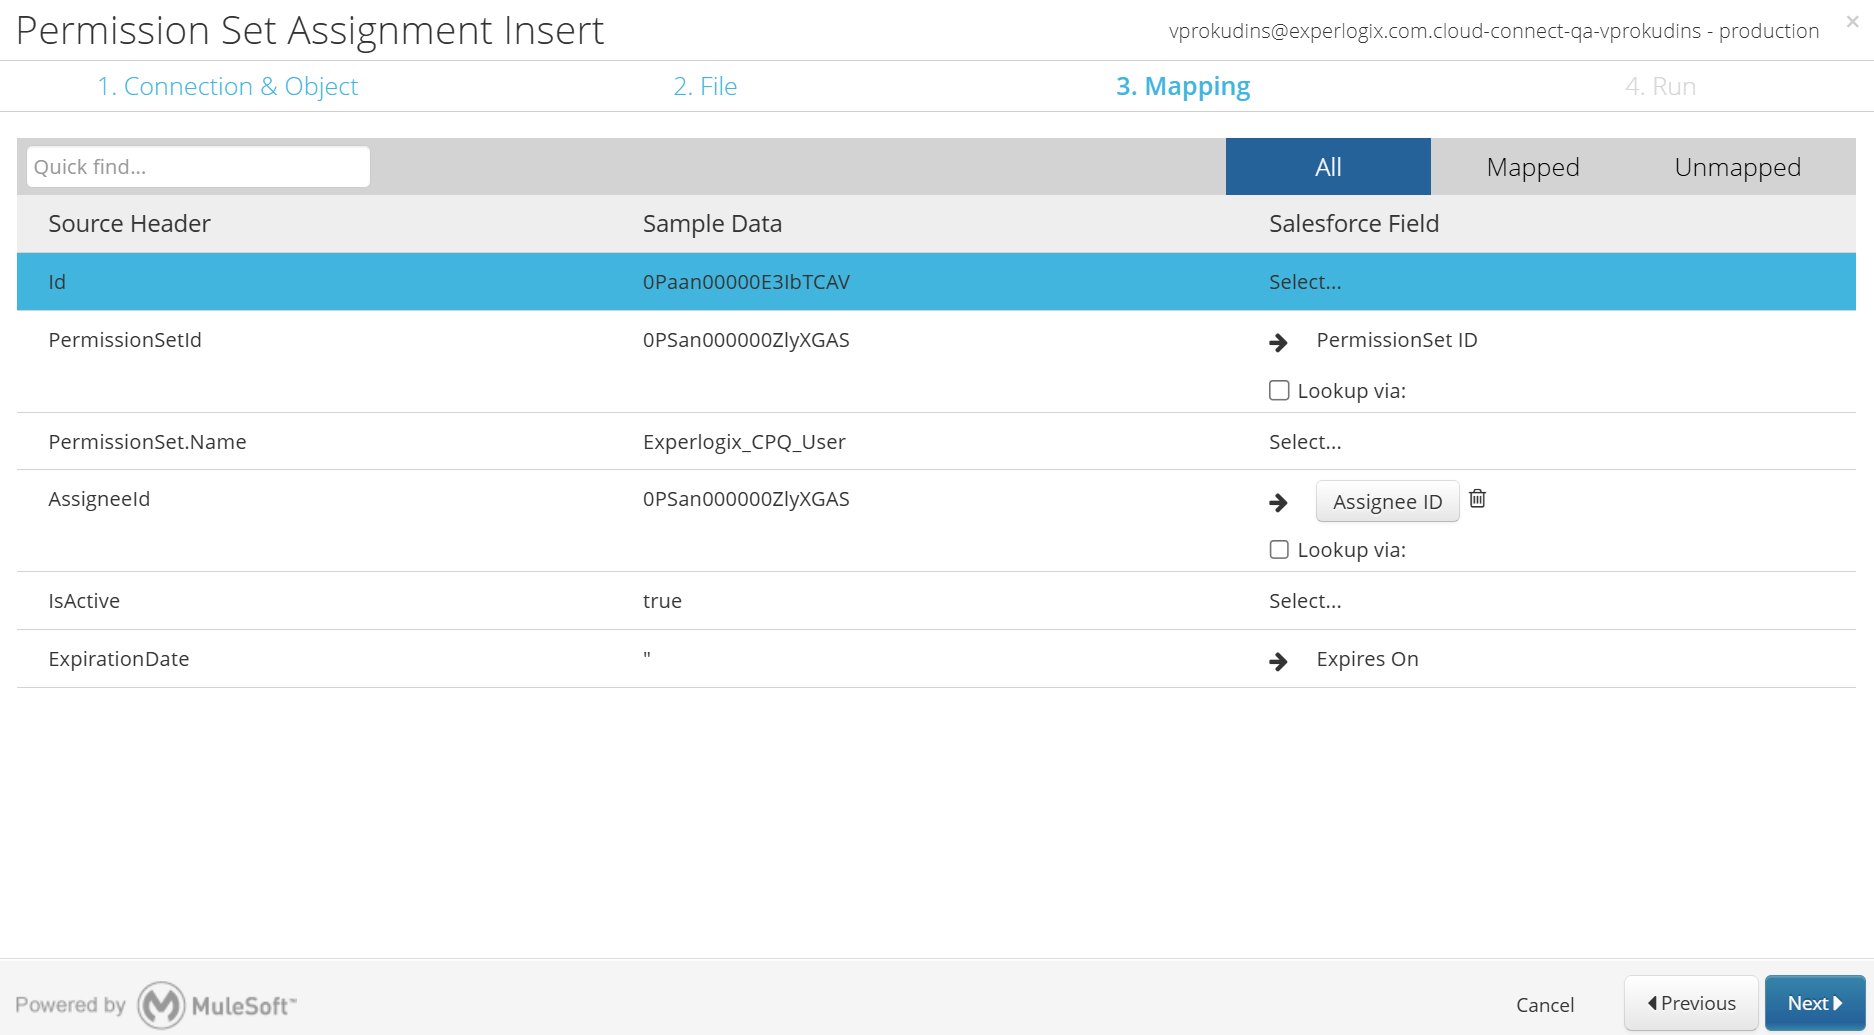Filter to Mapped fields only

[x=1533, y=167]
